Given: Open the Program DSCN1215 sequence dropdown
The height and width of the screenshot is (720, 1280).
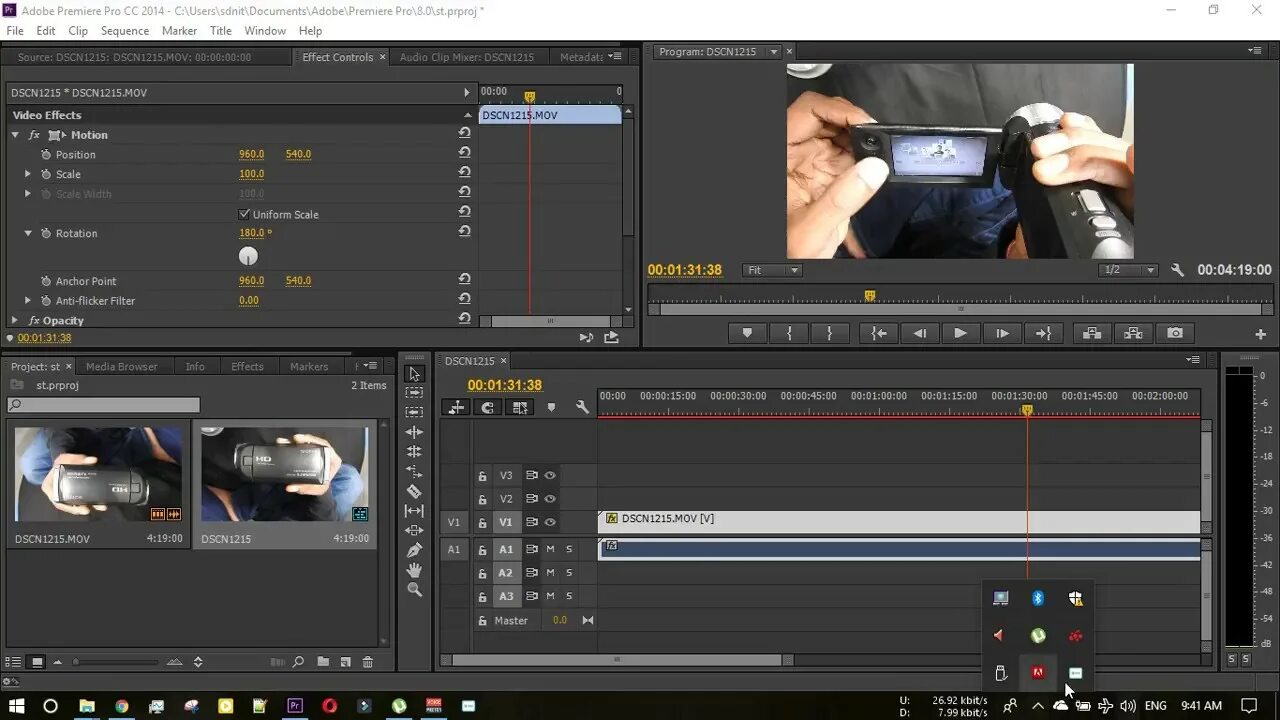Looking at the screenshot, I should (x=773, y=52).
